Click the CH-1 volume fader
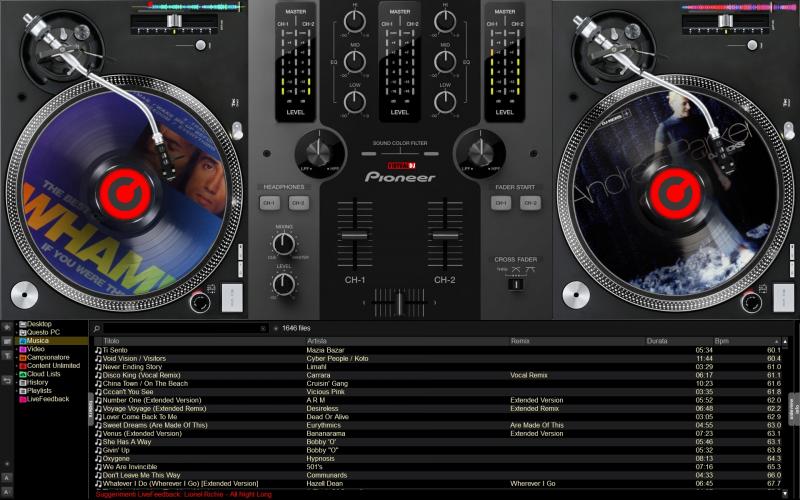 click(x=355, y=236)
